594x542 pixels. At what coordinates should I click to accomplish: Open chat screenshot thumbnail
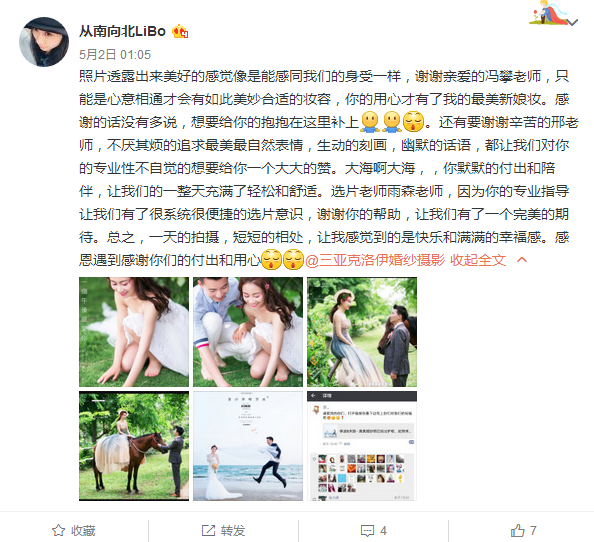[x=362, y=446]
